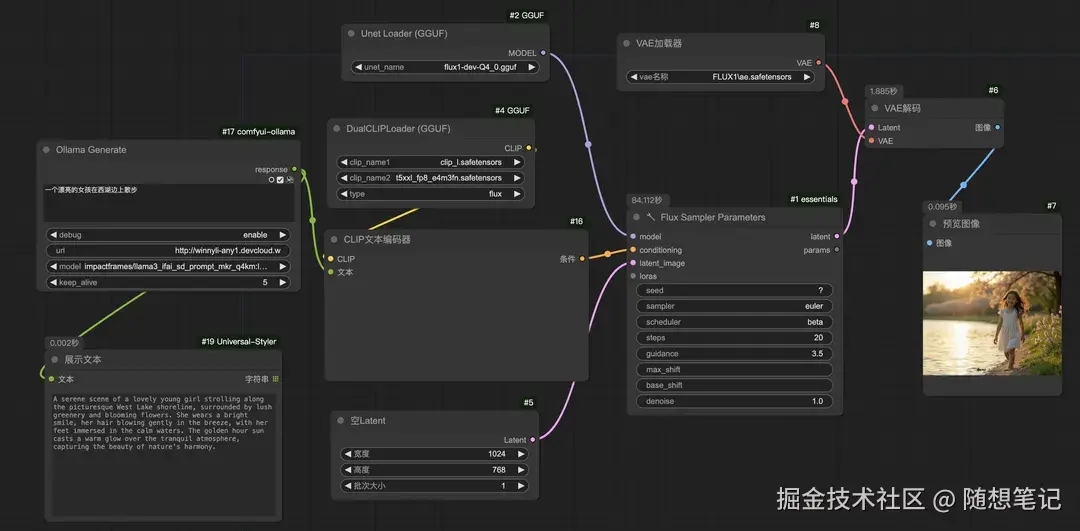This screenshot has width=1080, height=531.
Task: Click the Latent output port on 空Latent
Action: coord(533,439)
